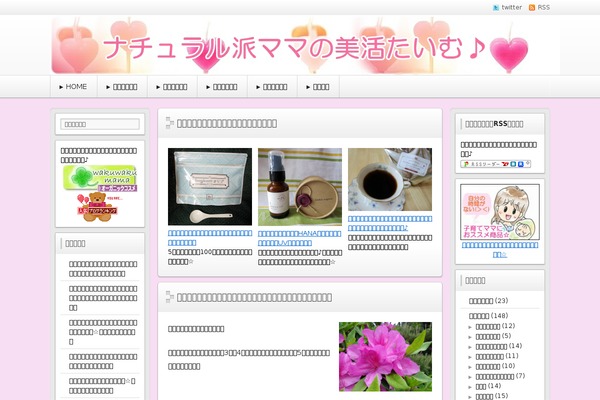Open the serum bottle product thumbnail
This screenshot has width=600, height=400.
click(x=300, y=187)
